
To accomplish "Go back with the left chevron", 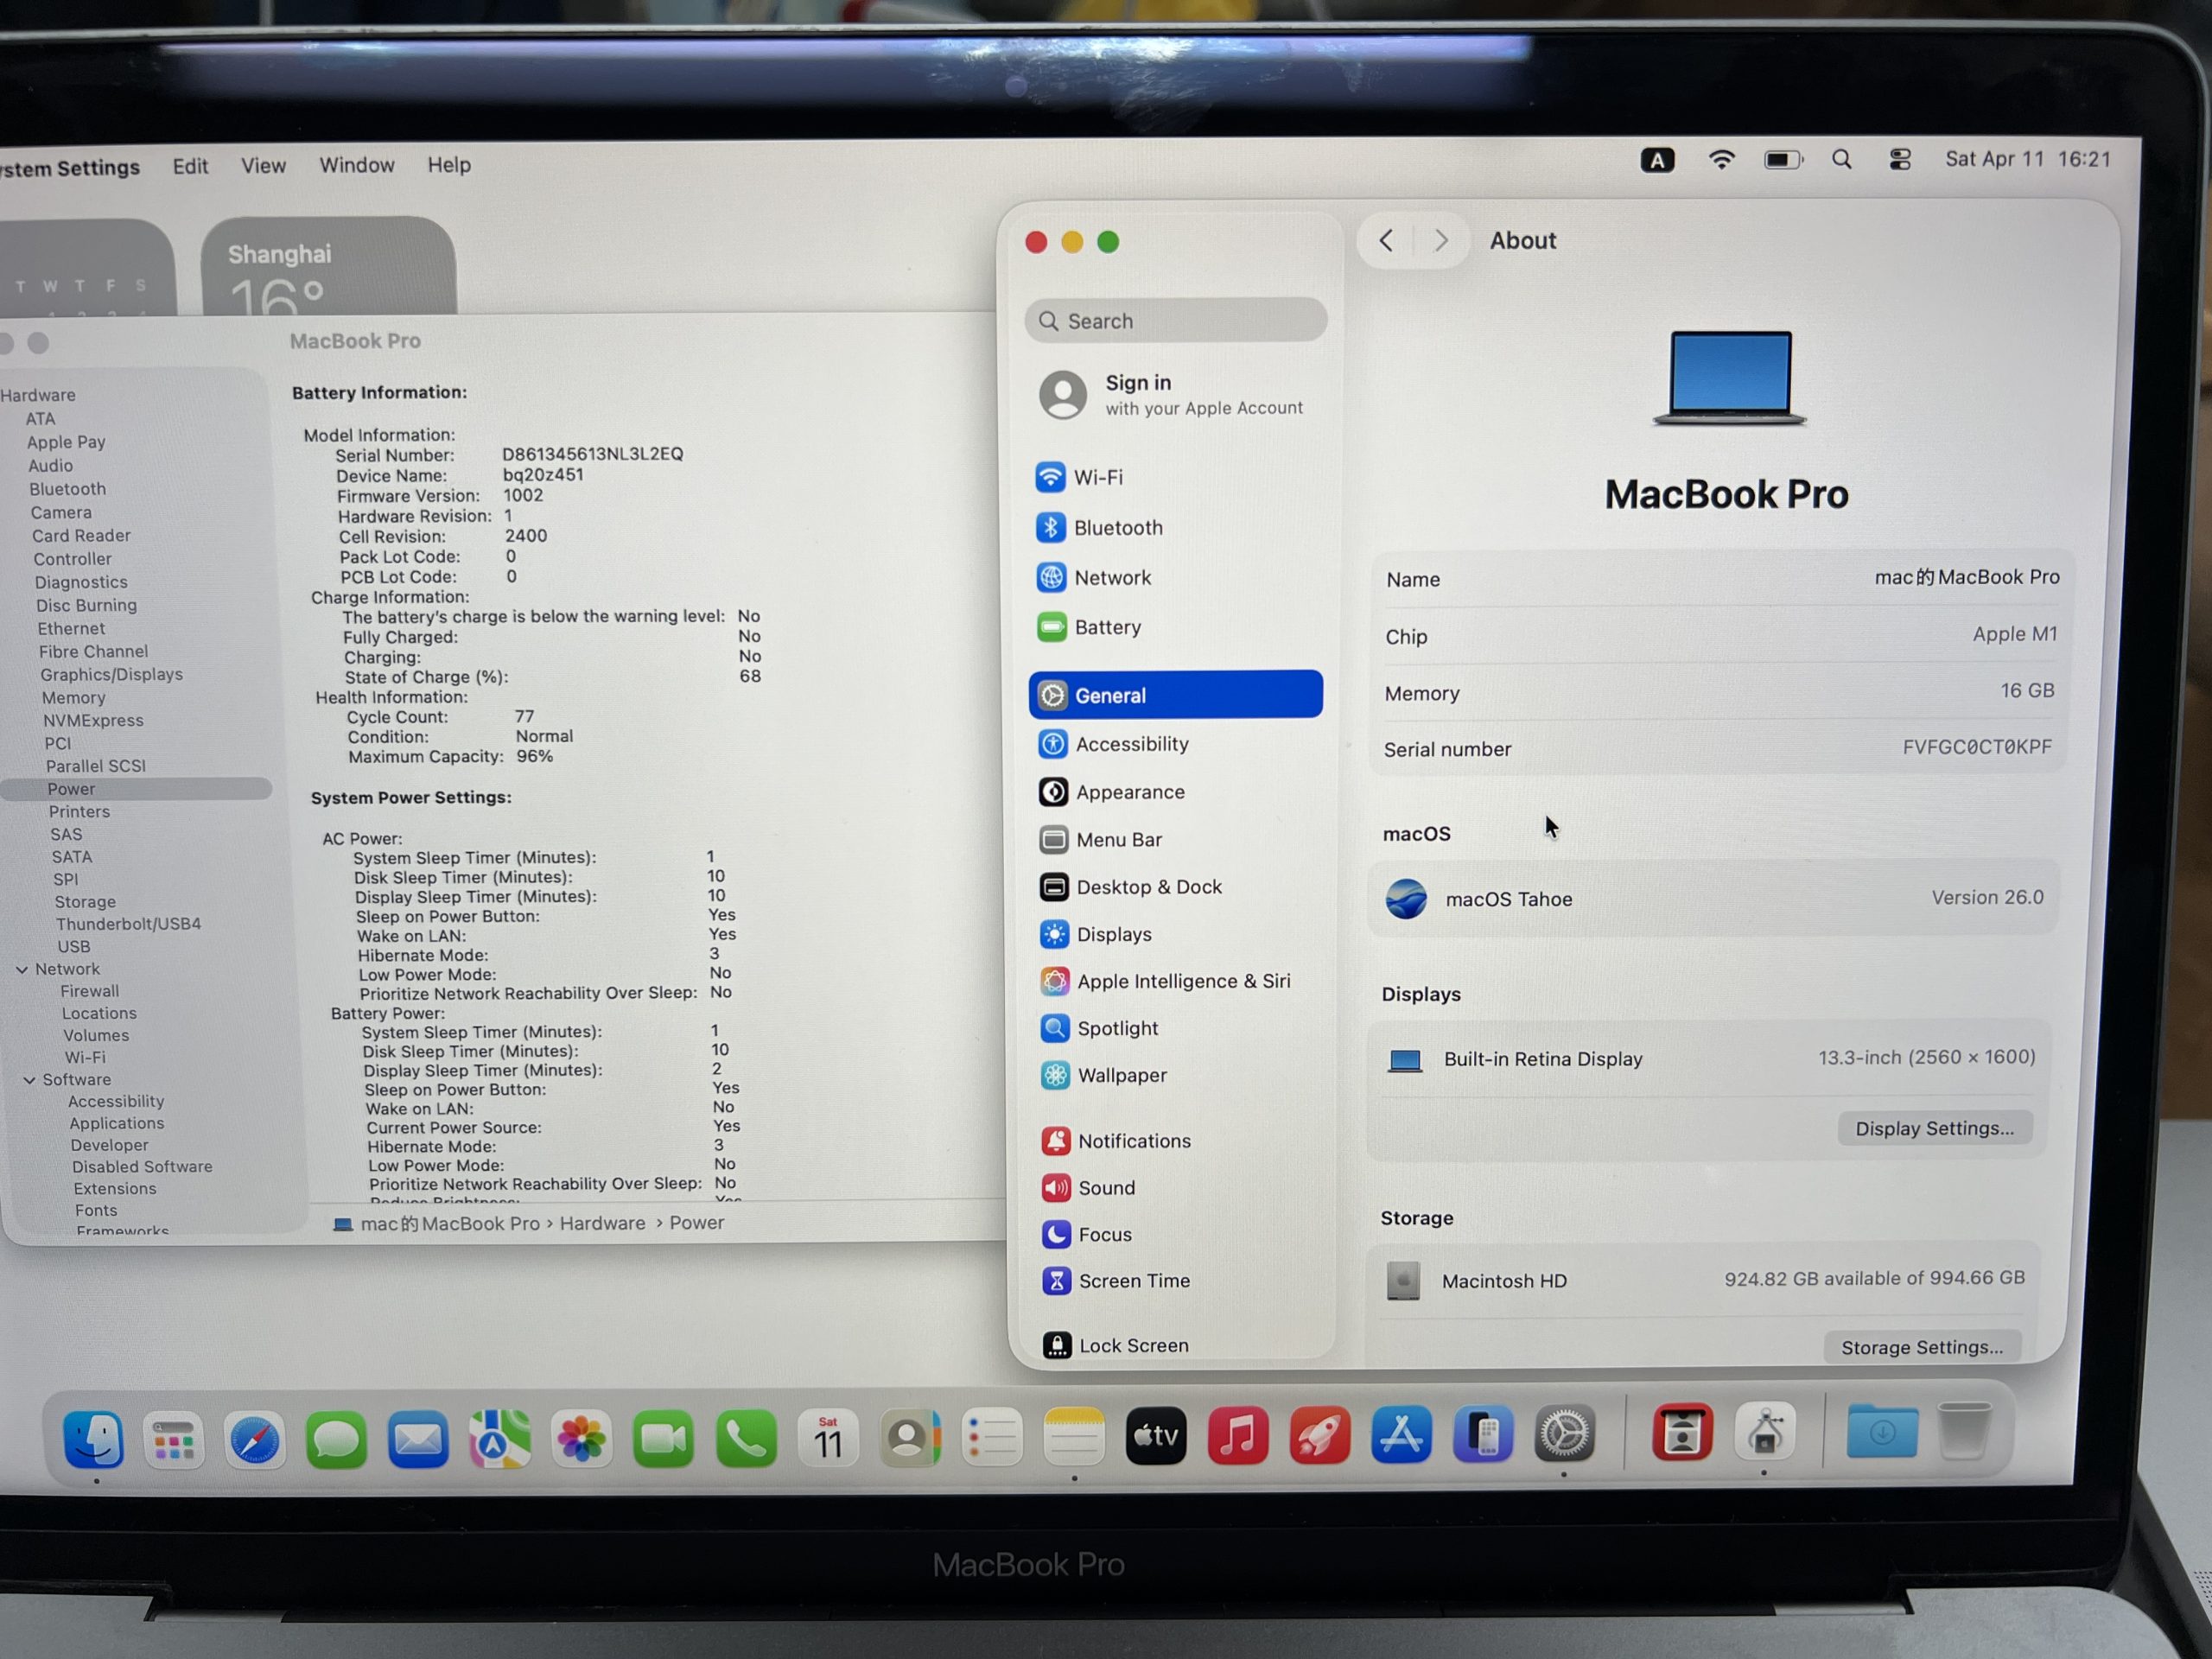I will pos(1386,241).
